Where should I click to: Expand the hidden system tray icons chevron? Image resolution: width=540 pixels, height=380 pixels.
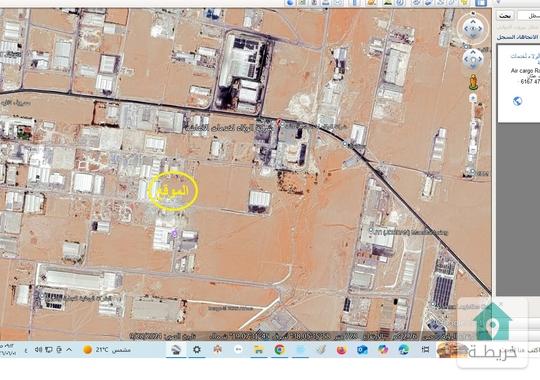click(69, 350)
